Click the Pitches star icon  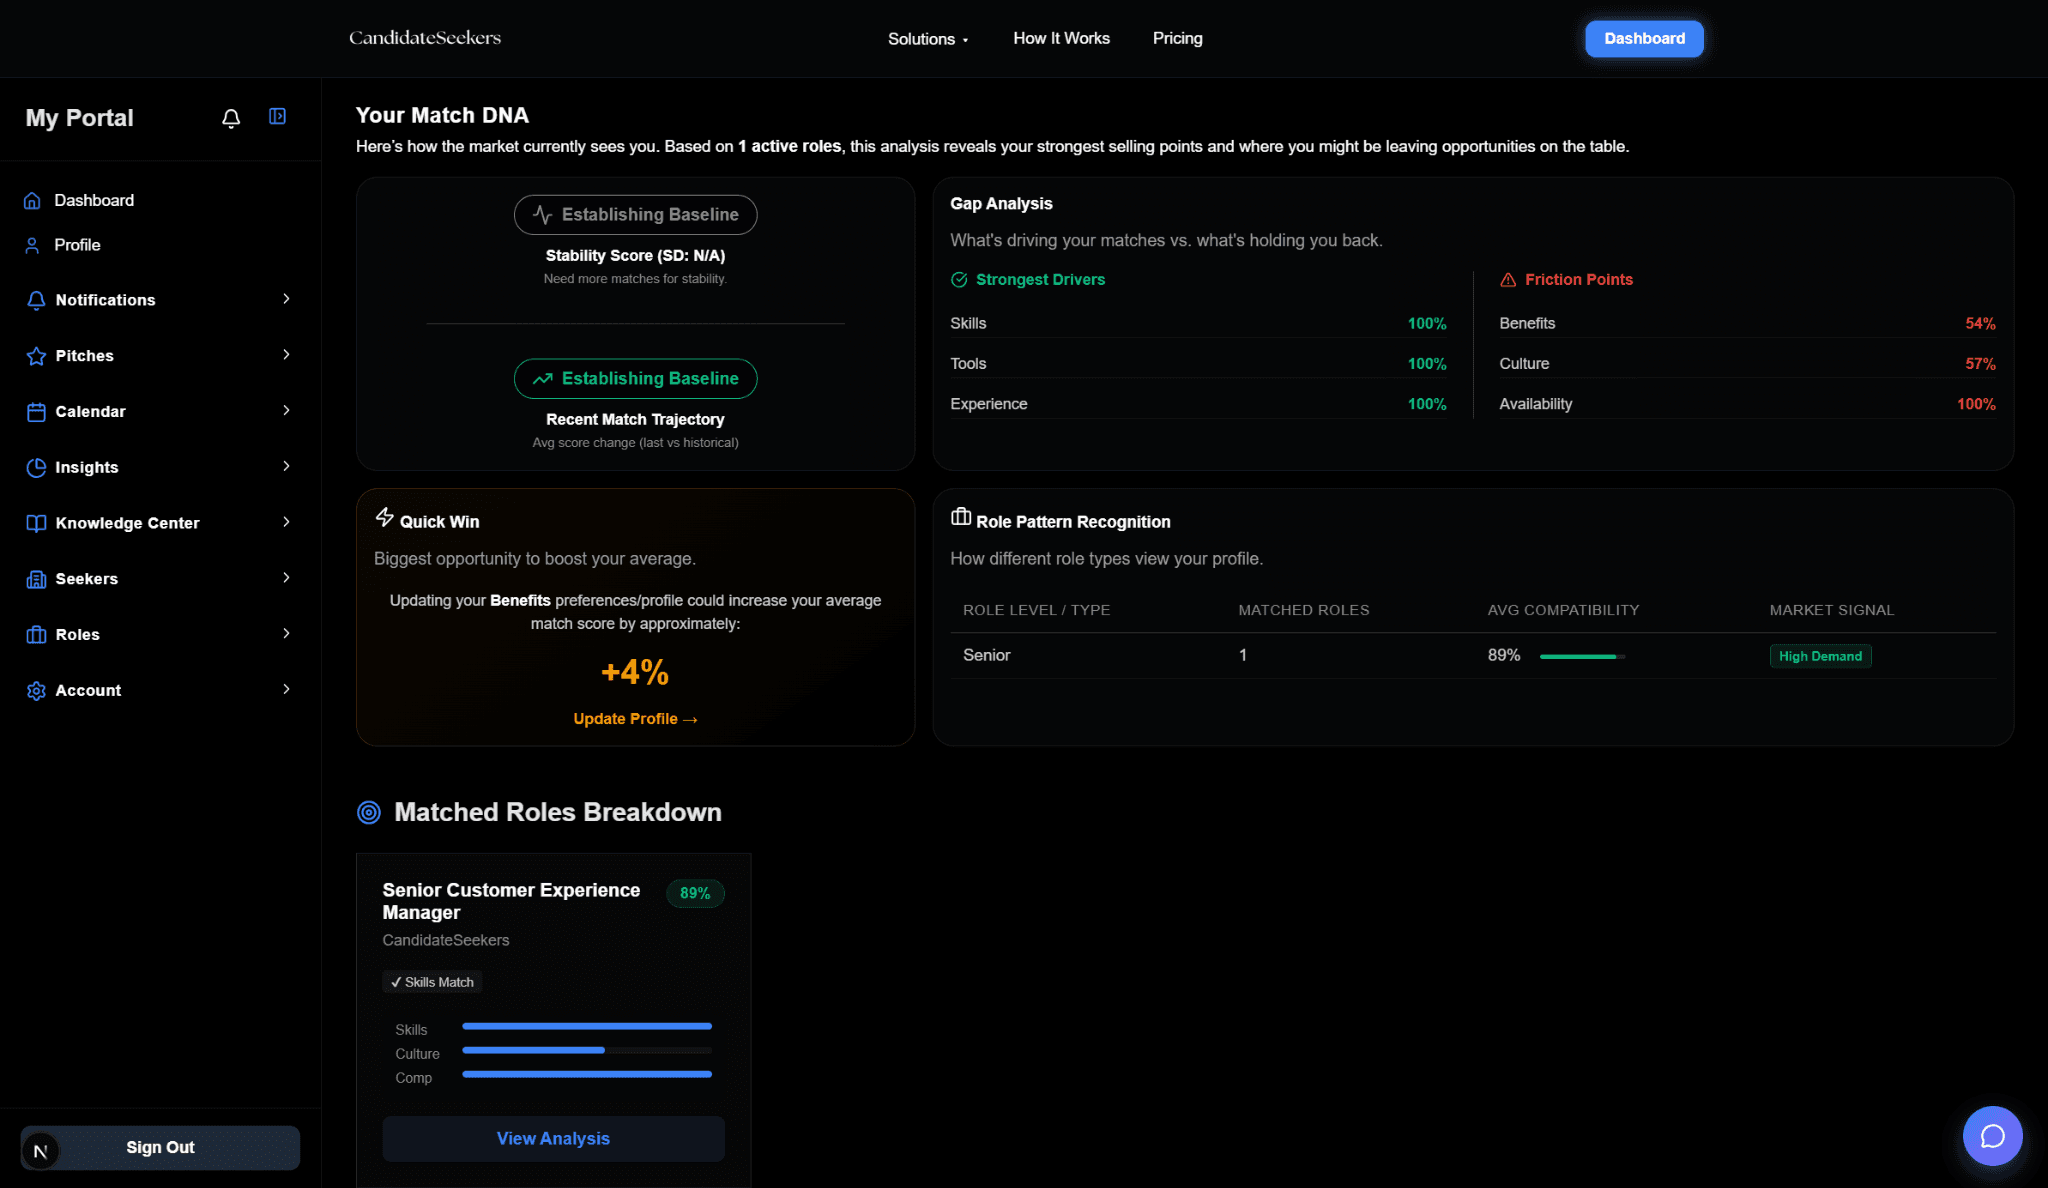(36, 356)
